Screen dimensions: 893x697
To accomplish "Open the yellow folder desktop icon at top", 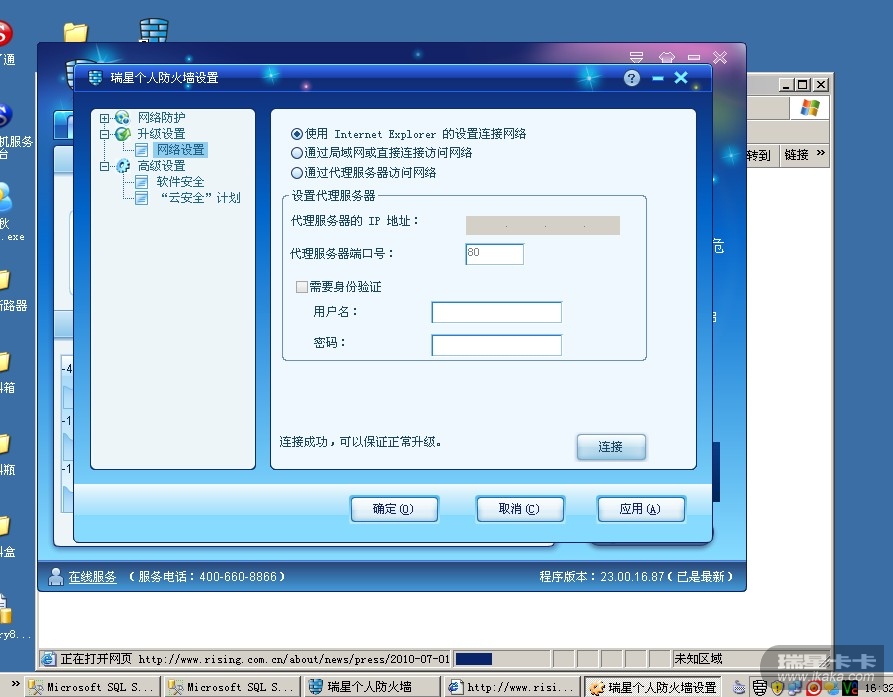I will coord(76,32).
